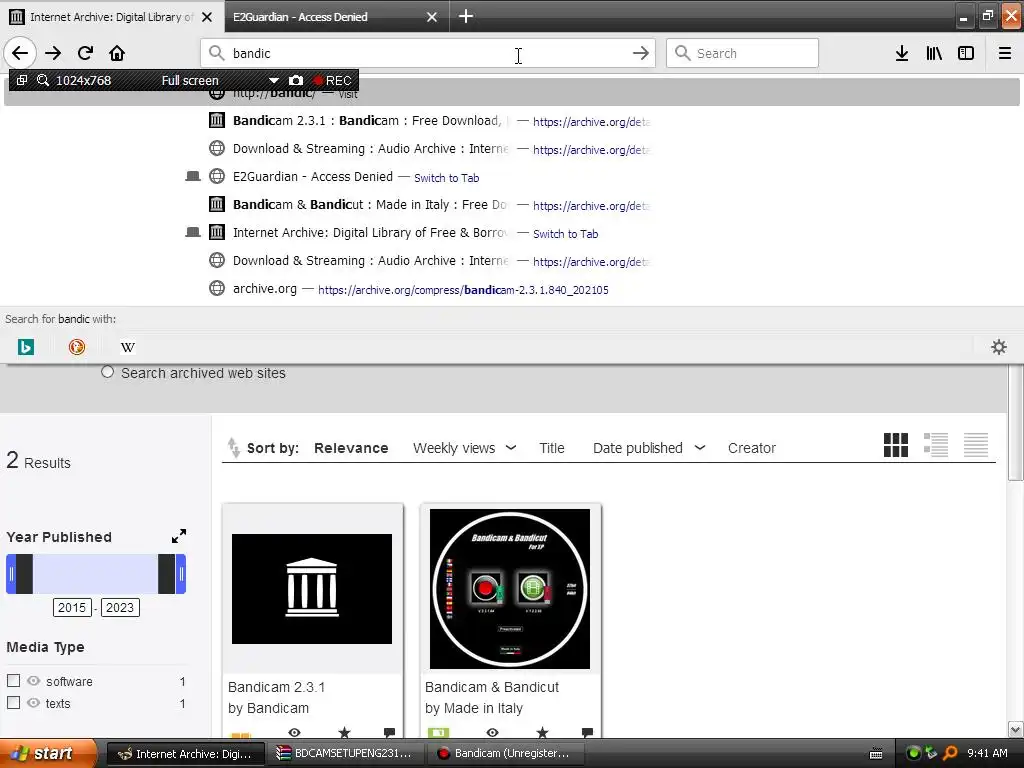Image resolution: width=1024 pixels, height=768 pixels.
Task: Switch results to extended list view
Action: coord(936,445)
